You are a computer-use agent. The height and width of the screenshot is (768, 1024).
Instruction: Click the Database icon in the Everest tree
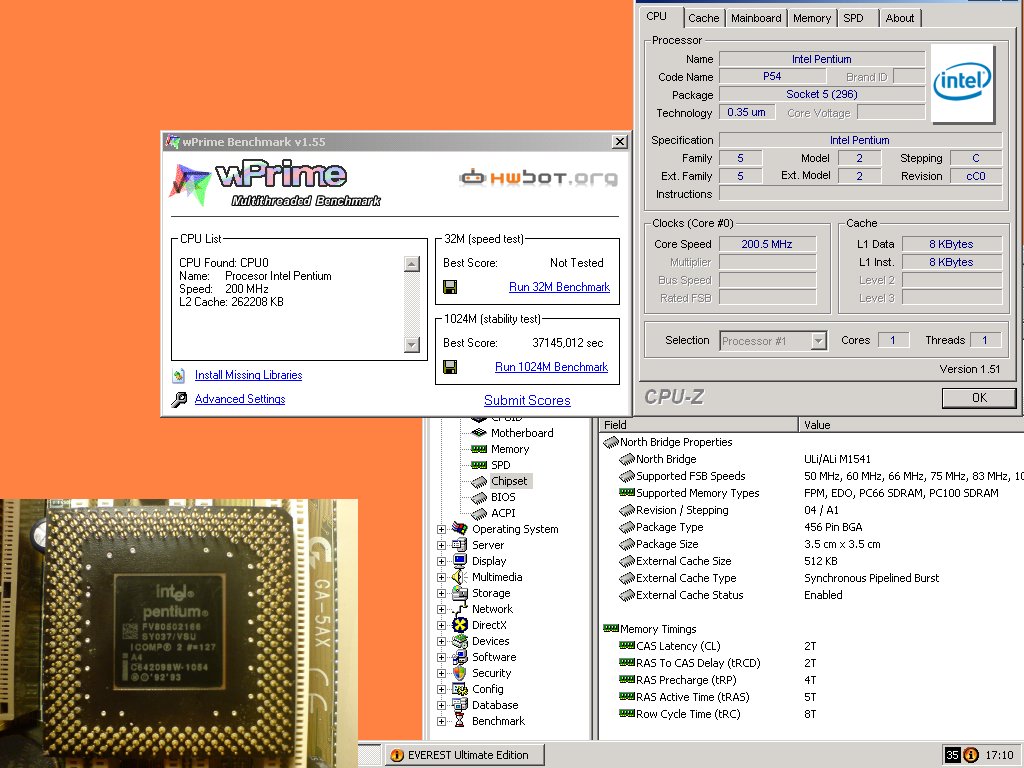460,705
